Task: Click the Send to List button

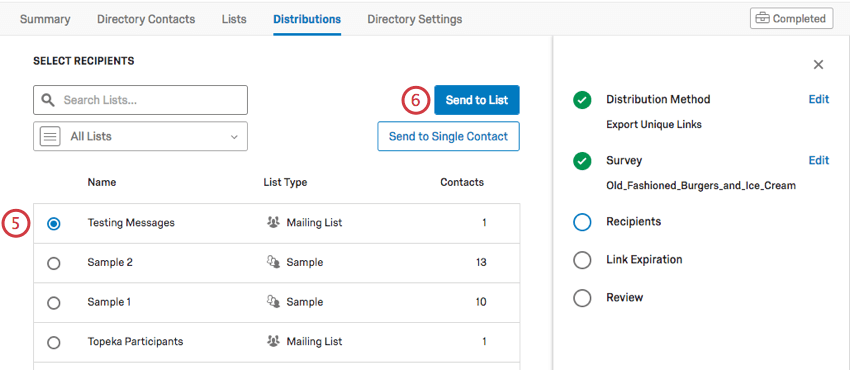Action: coord(477,100)
